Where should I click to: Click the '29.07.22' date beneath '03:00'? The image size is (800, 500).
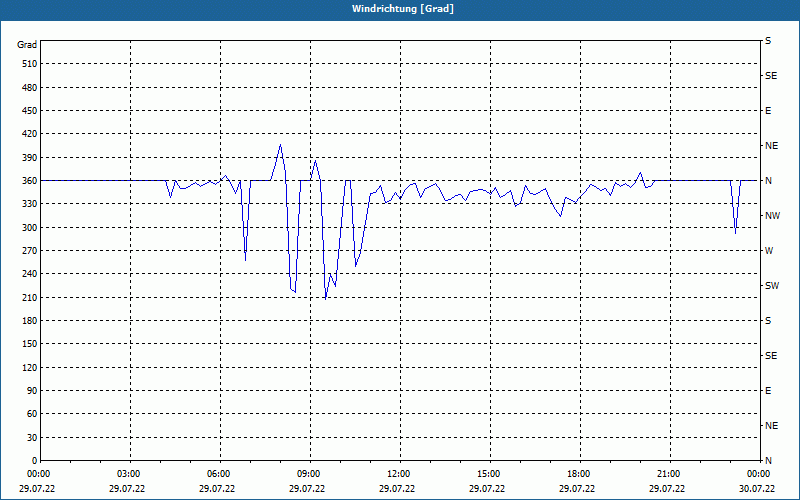[x=127, y=489]
